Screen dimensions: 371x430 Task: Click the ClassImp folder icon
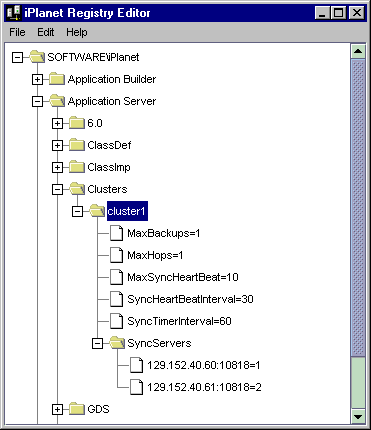pos(77,167)
